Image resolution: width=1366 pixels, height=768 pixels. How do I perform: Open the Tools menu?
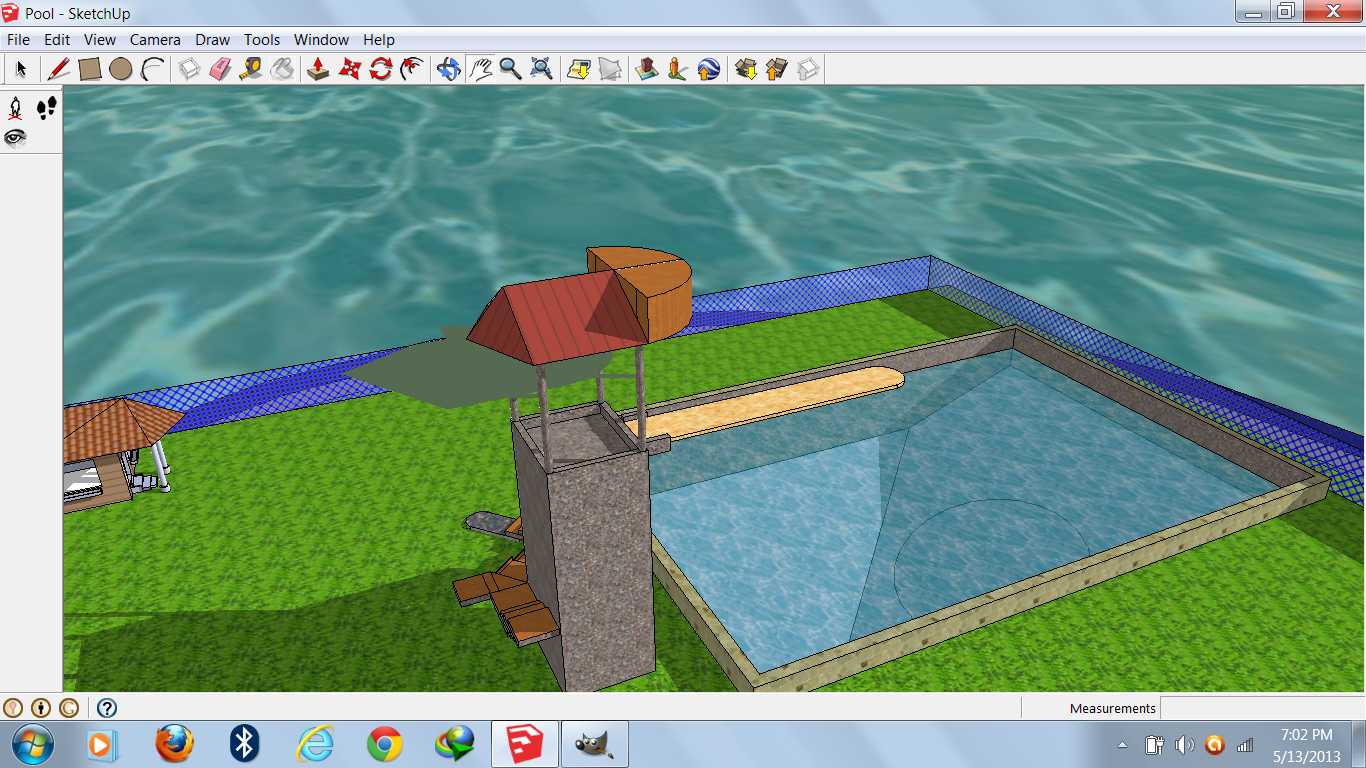[262, 40]
